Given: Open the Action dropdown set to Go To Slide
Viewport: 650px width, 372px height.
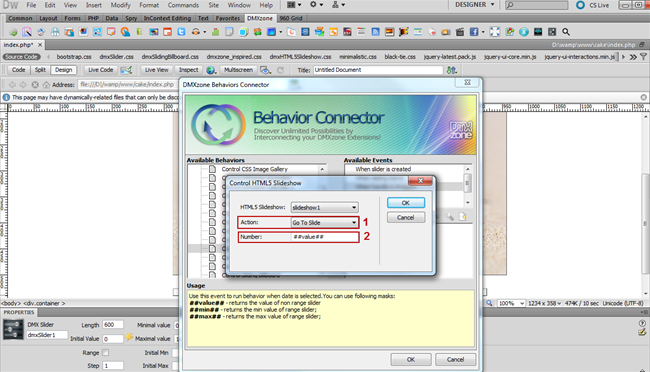Looking at the screenshot, I should 325,223.
